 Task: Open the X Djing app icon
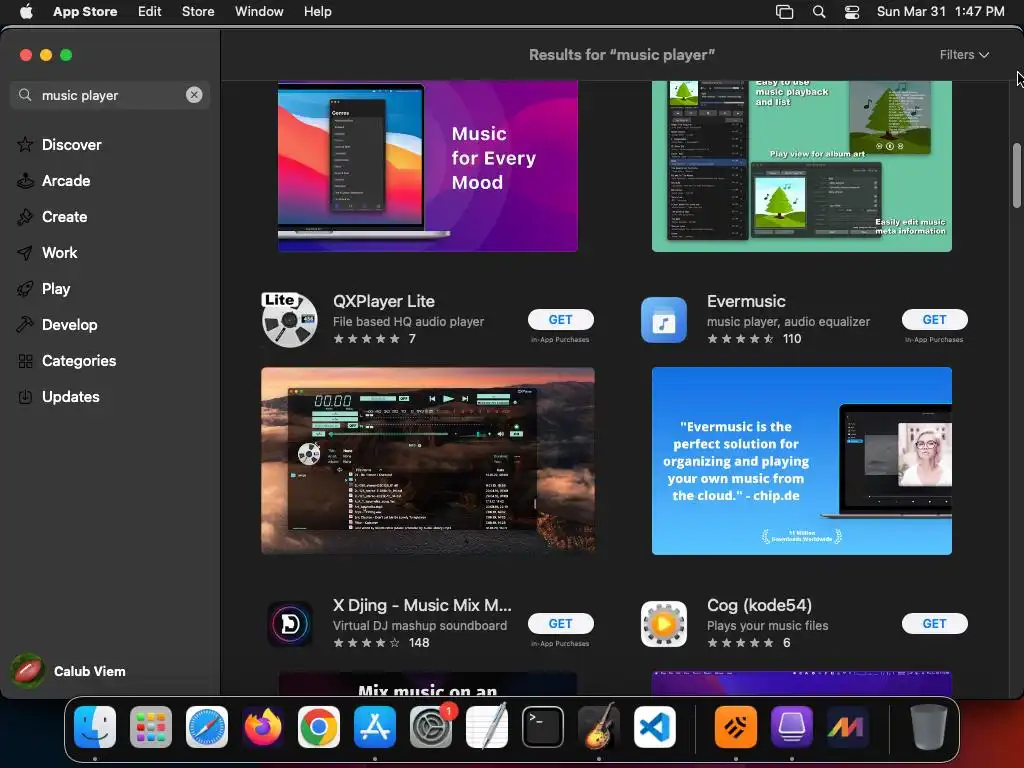pos(290,624)
